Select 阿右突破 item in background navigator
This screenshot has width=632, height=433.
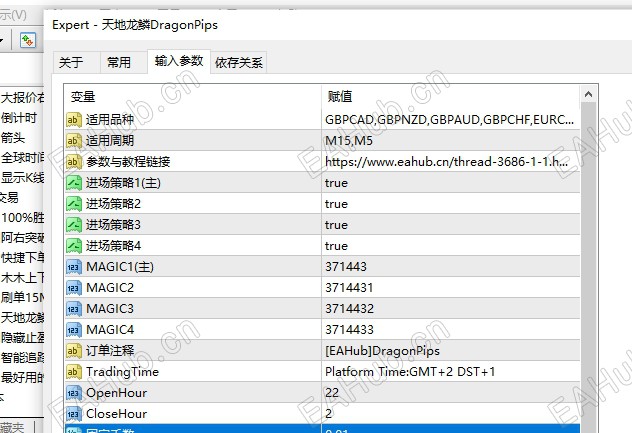coord(23,237)
